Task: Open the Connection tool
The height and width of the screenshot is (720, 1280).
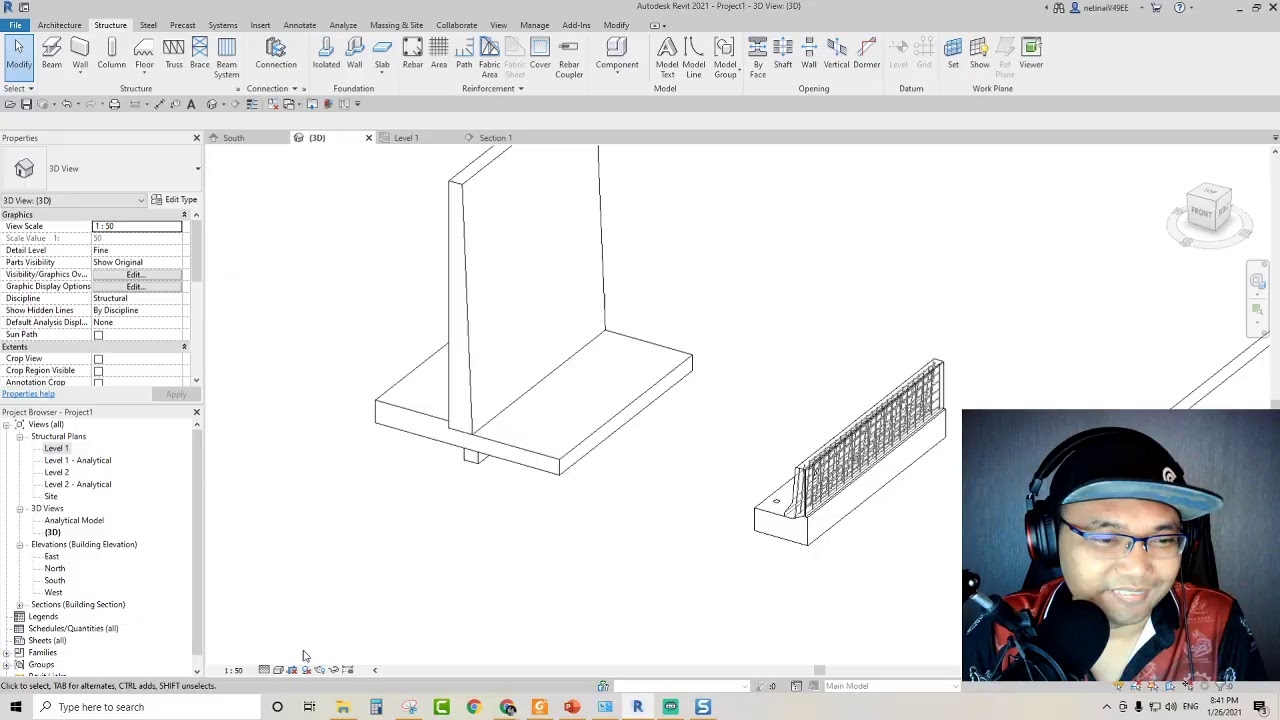Action: [x=276, y=54]
